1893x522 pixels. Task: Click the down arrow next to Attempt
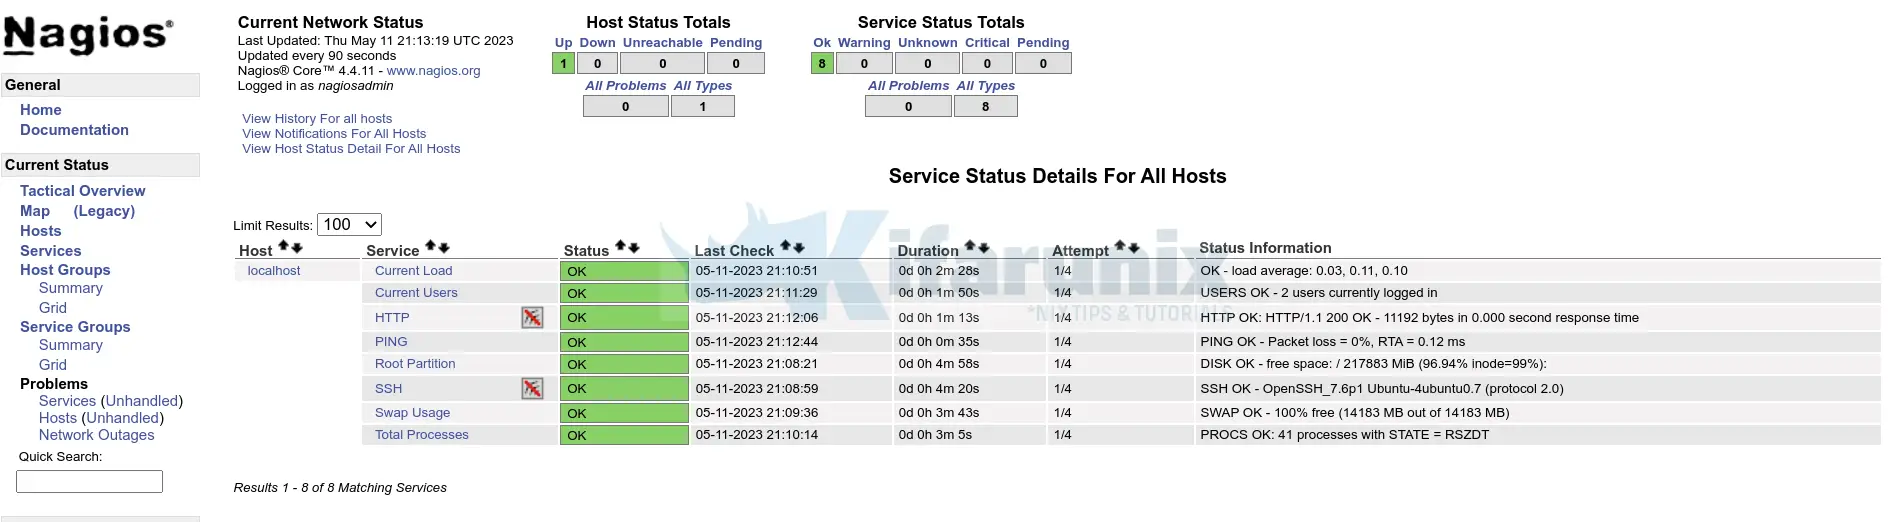[x=1134, y=246]
